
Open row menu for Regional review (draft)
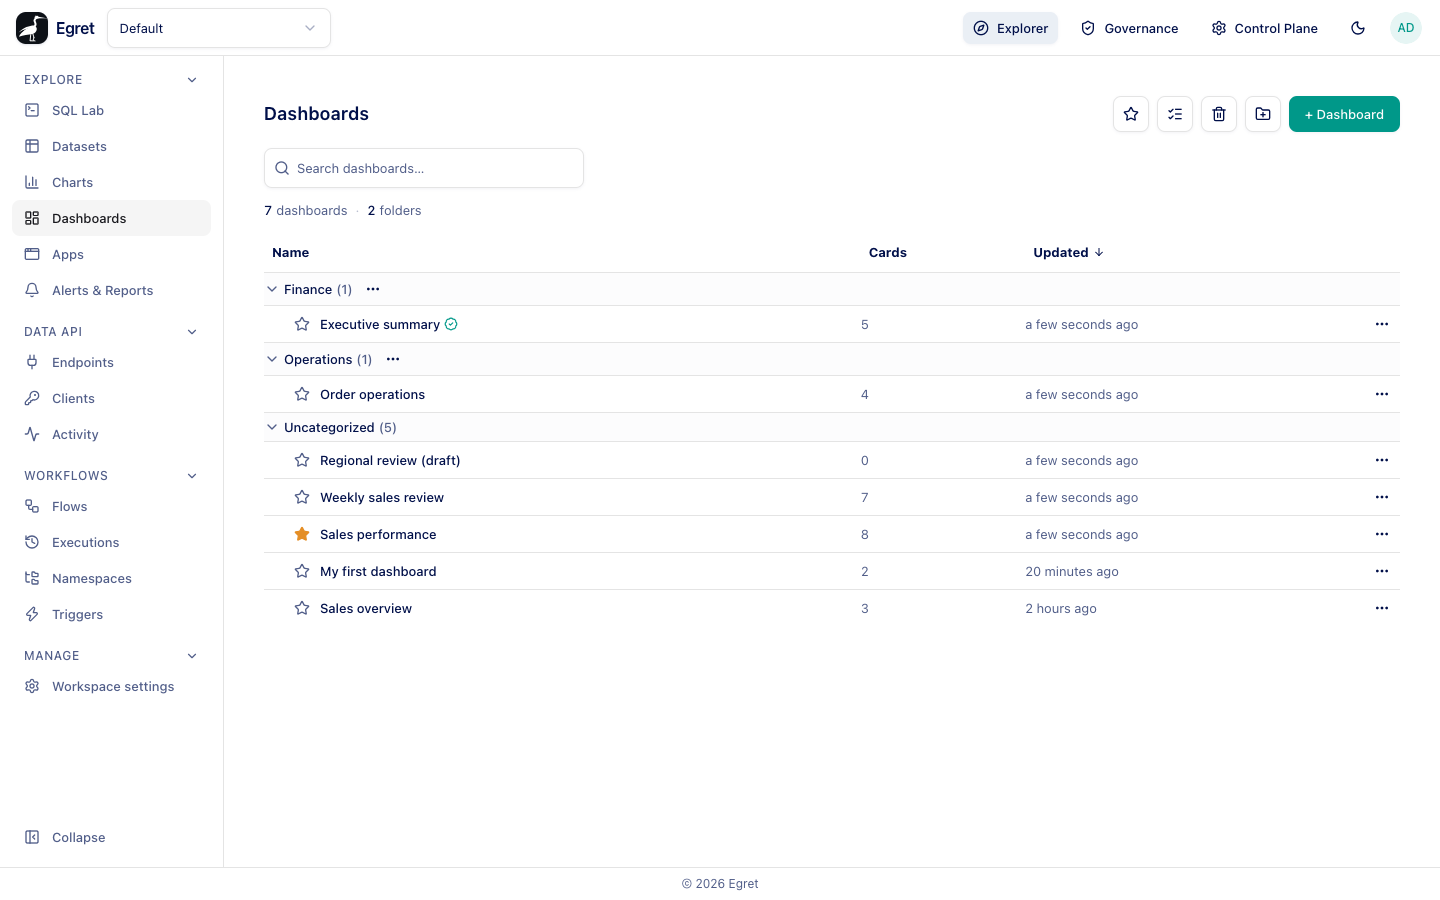point(1382,460)
